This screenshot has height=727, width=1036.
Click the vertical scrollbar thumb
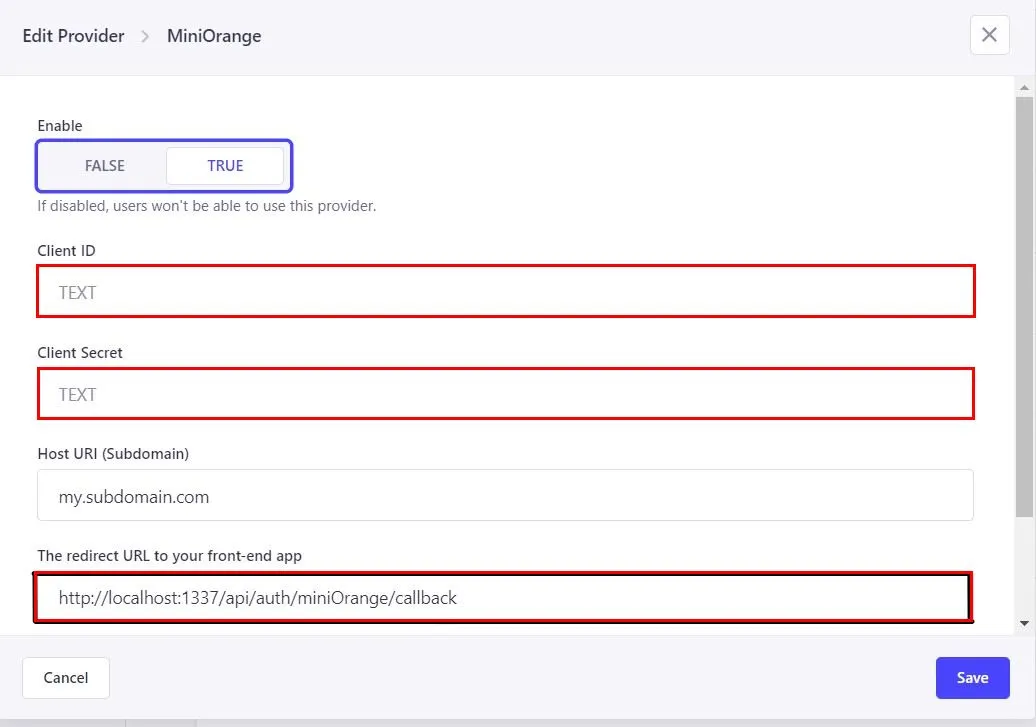(x=1024, y=307)
